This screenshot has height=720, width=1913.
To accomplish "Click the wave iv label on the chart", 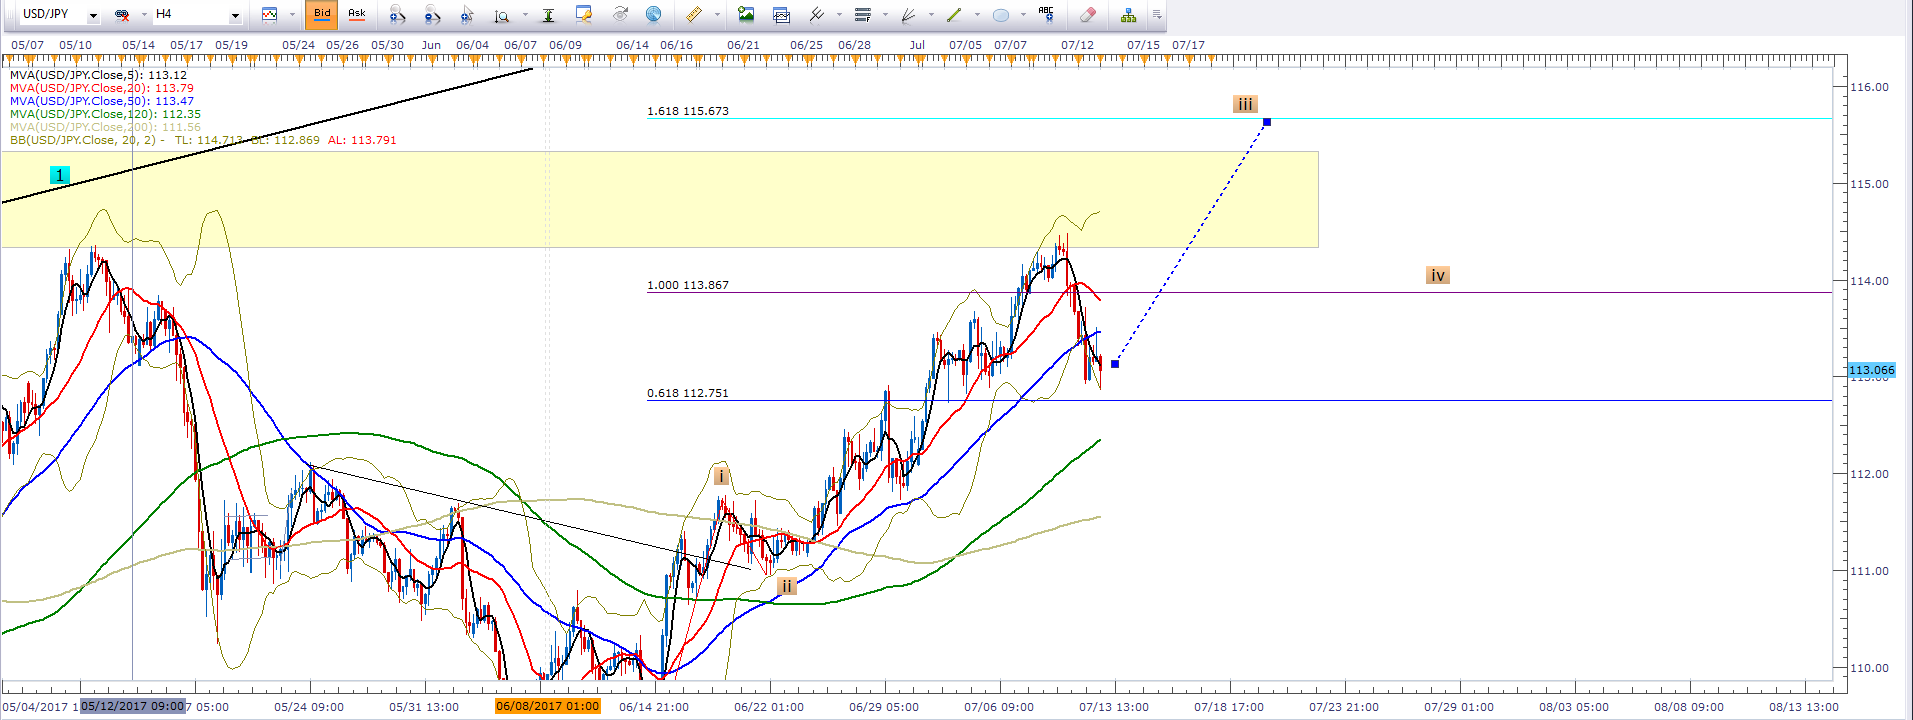I will 1437,276.
